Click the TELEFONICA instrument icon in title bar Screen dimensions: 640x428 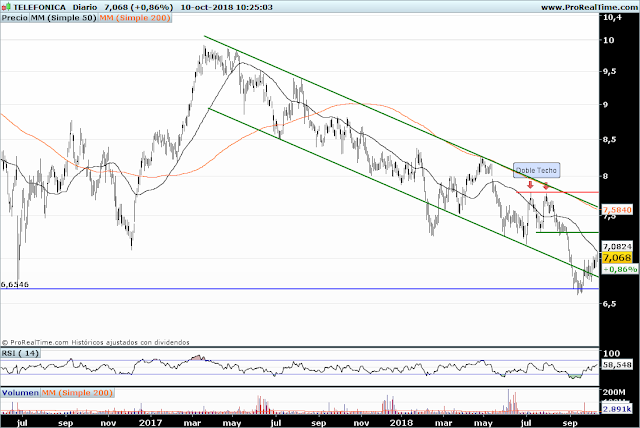pos(6,7)
